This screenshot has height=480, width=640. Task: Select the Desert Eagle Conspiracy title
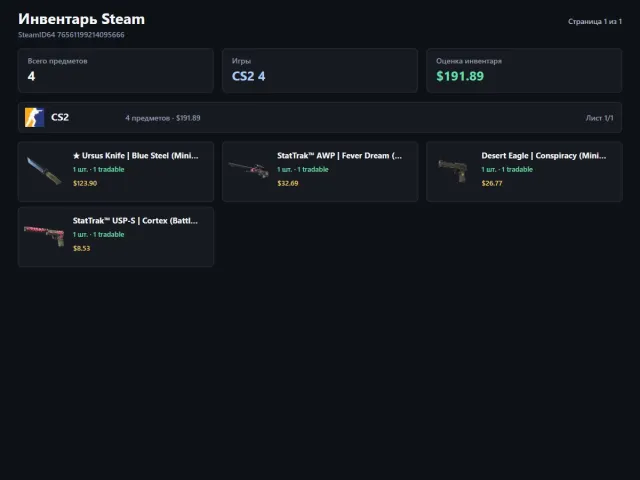click(x=544, y=156)
